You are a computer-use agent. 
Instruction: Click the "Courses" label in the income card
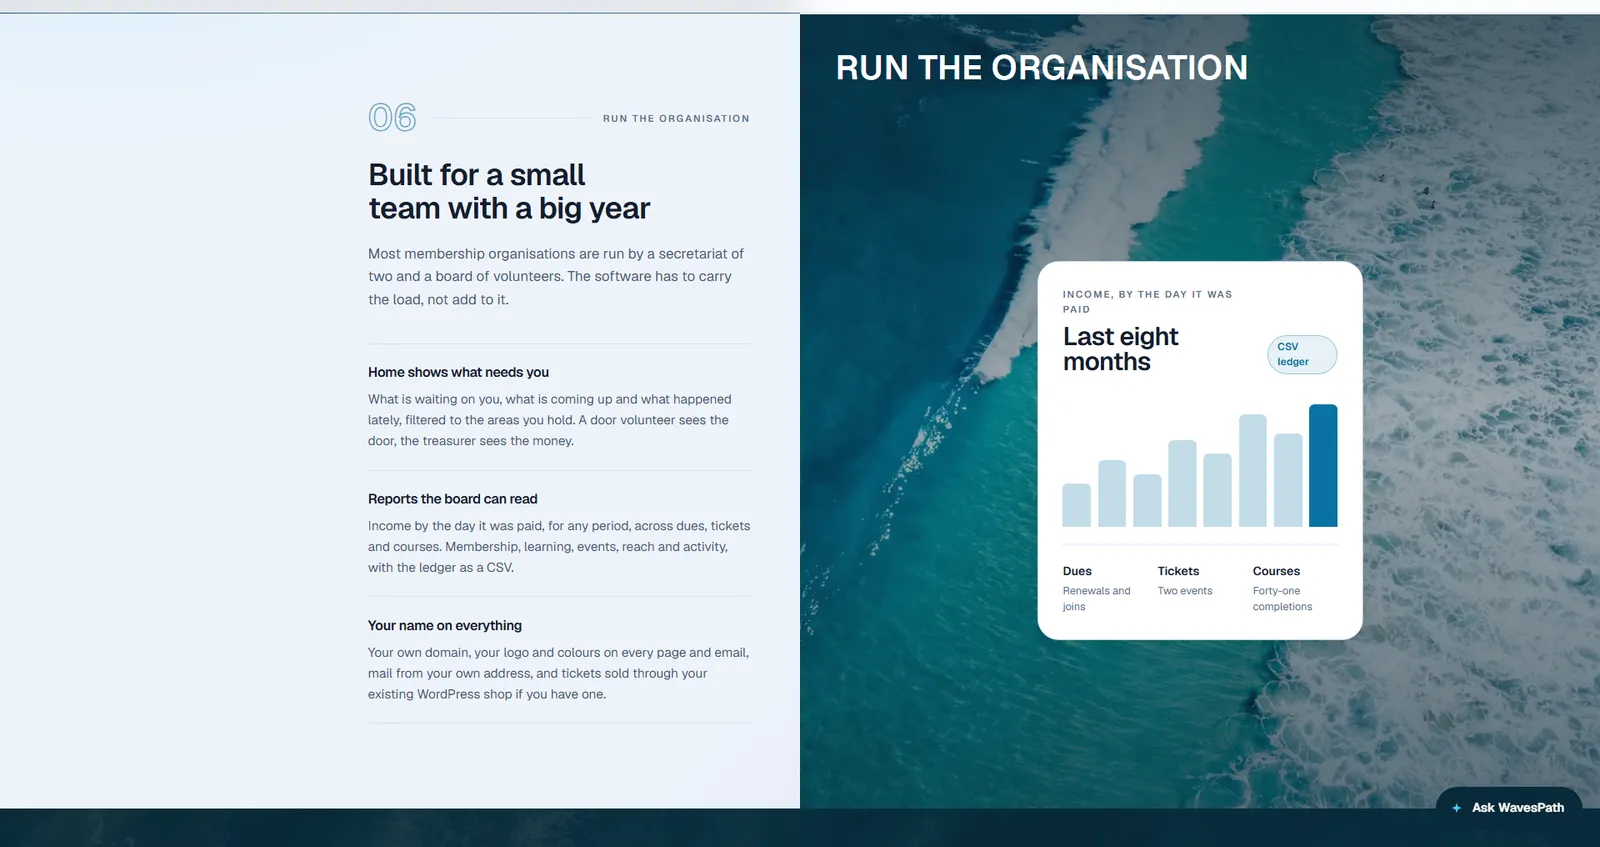[1276, 571]
